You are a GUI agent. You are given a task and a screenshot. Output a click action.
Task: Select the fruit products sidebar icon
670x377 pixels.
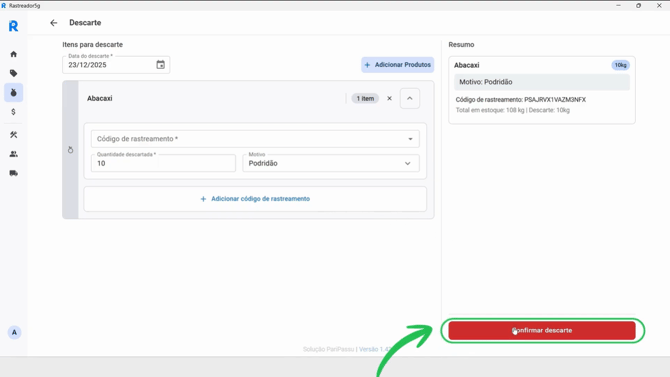click(x=14, y=93)
